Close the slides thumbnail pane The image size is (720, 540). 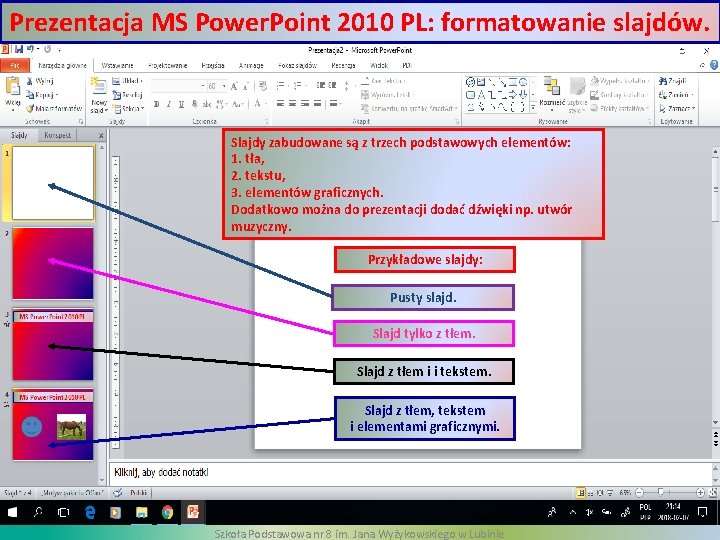pos(101,135)
